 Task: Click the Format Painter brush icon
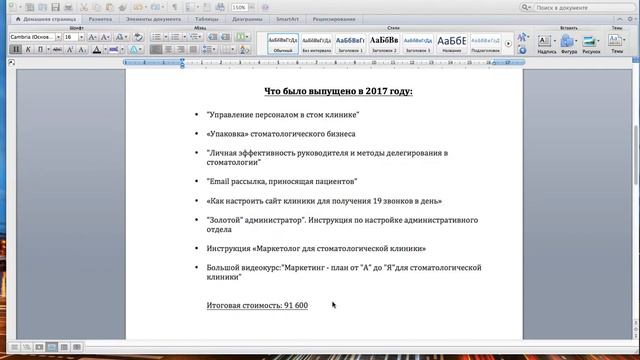[122, 7]
